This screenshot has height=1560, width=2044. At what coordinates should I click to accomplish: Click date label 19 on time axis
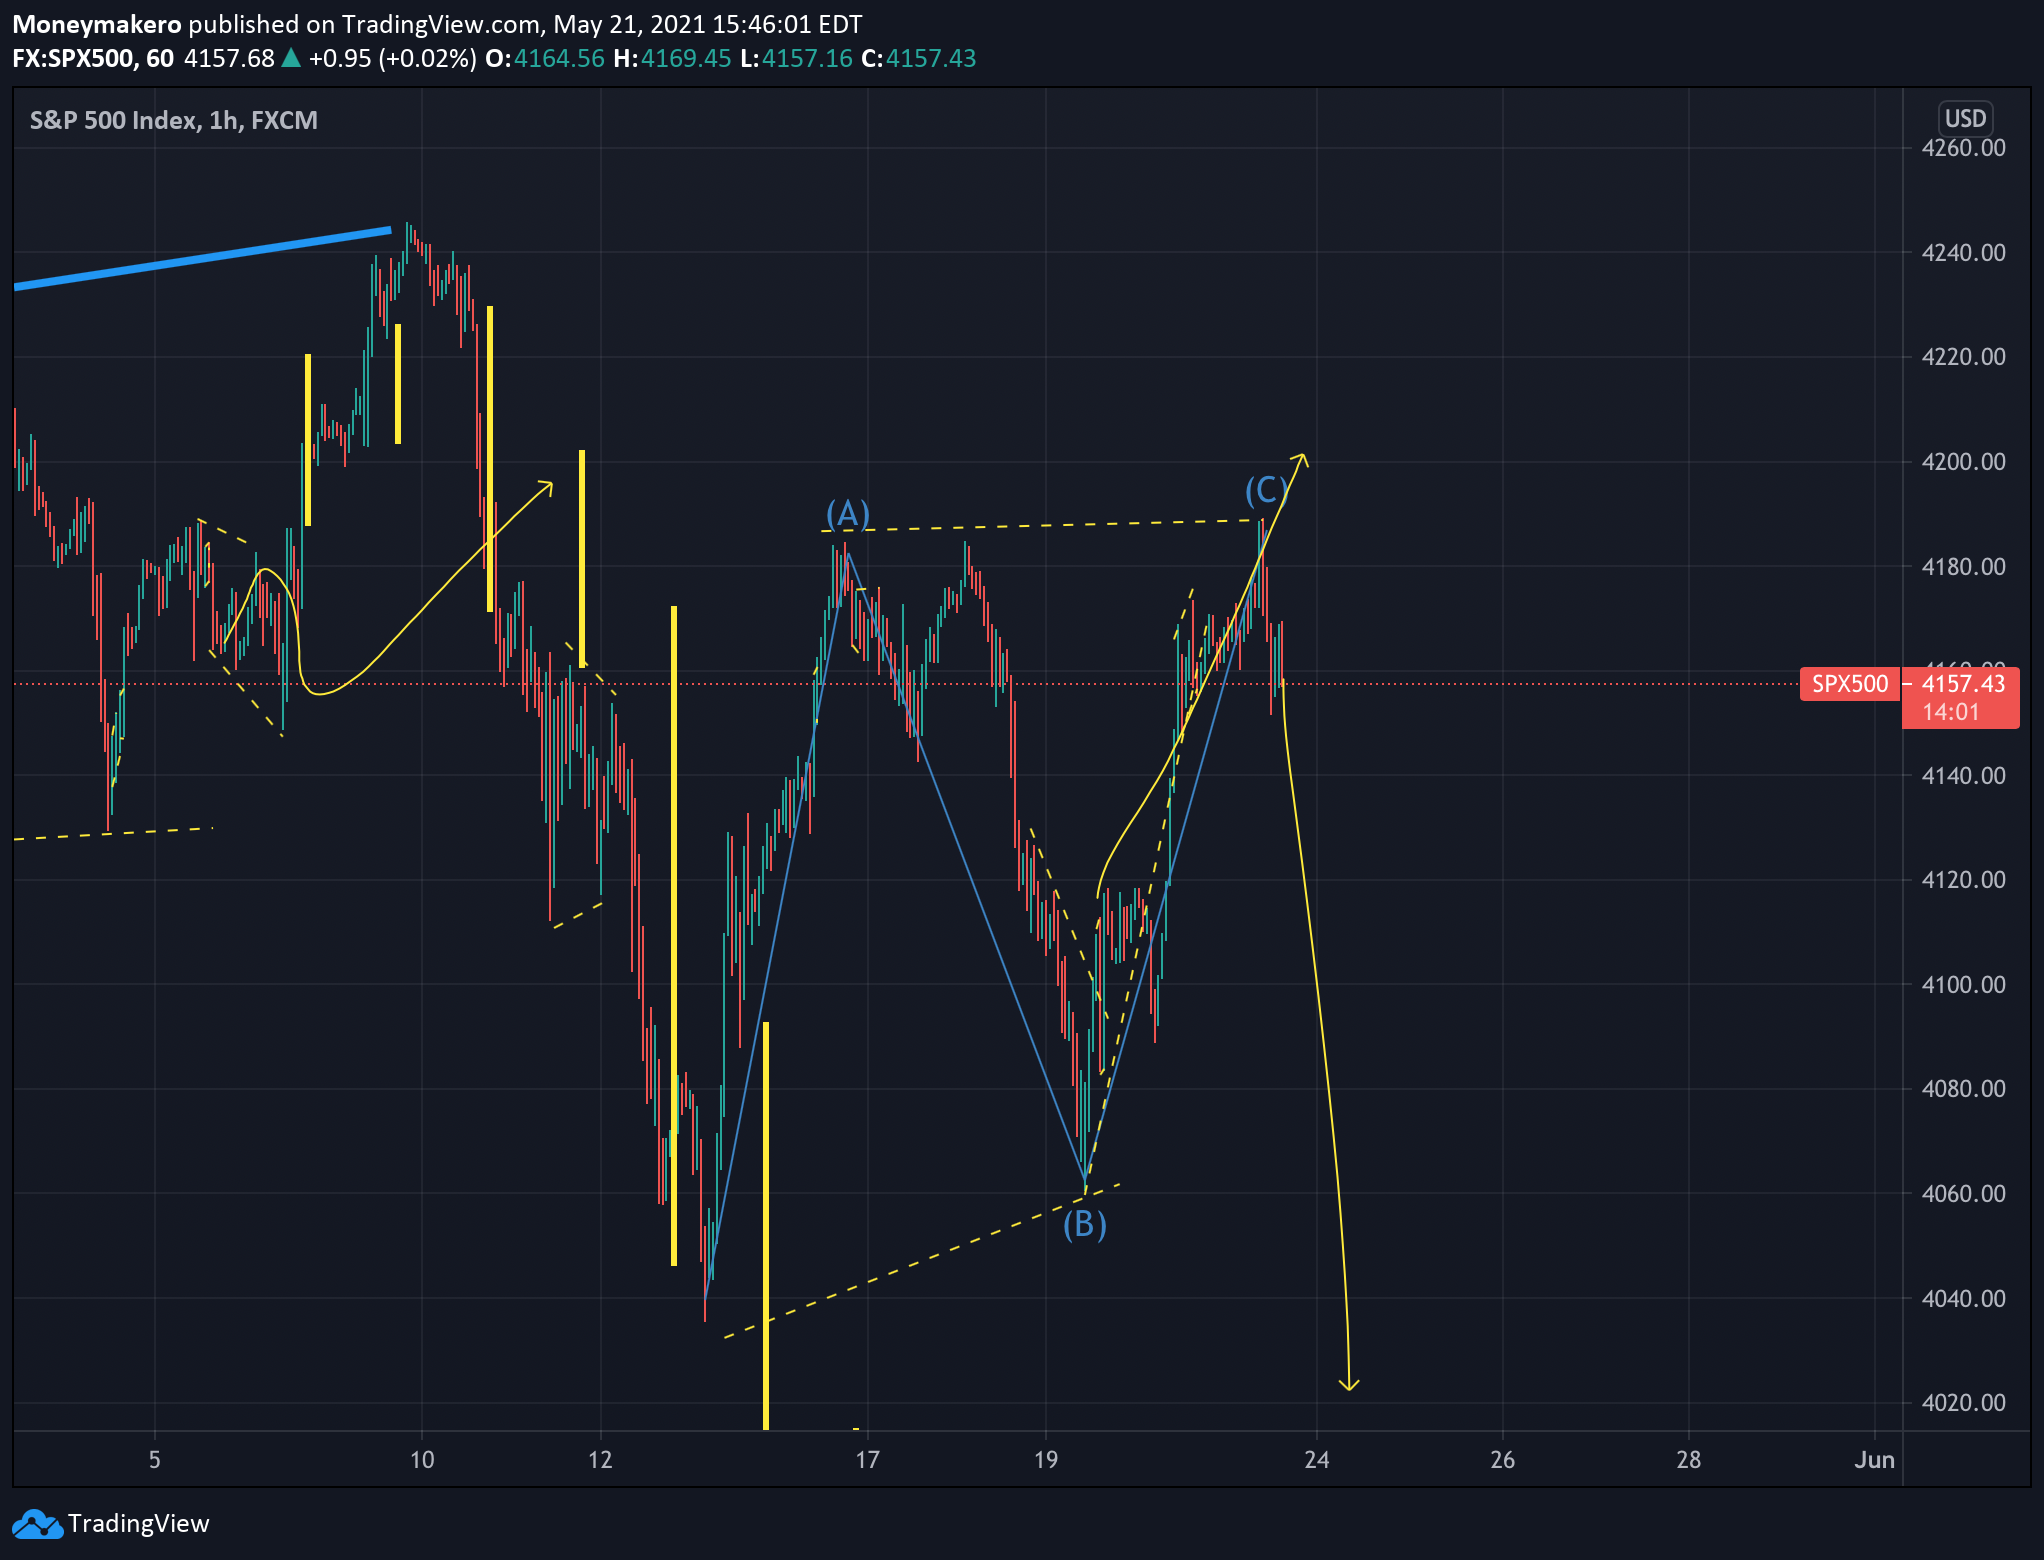(x=1046, y=1459)
